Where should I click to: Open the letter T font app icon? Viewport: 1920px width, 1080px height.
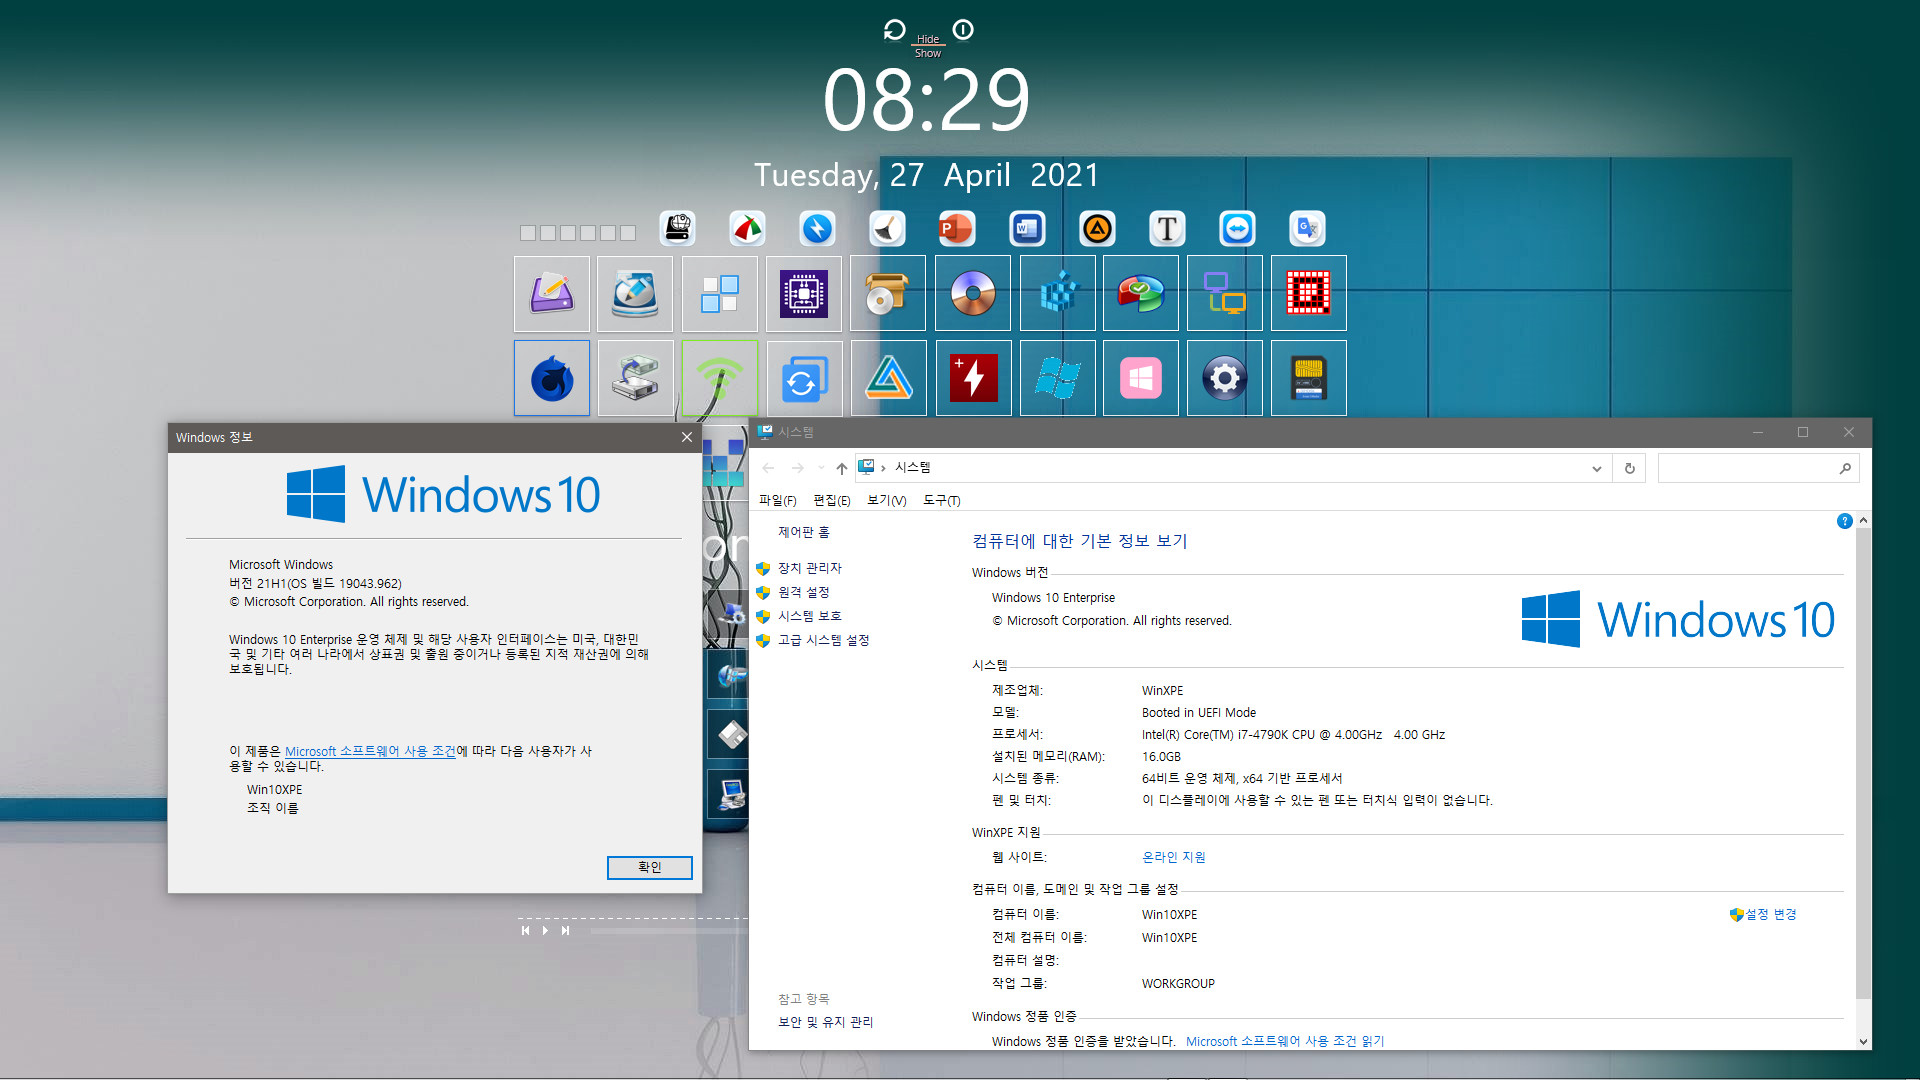tap(1167, 229)
